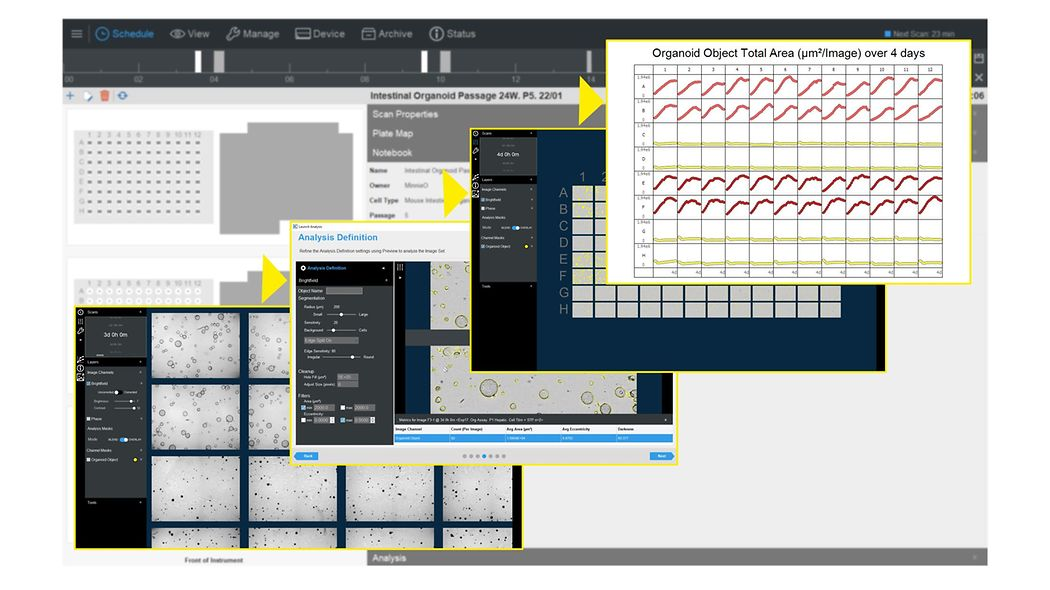Open the View menu
The image size is (1050, 590).
coord(189,34)
